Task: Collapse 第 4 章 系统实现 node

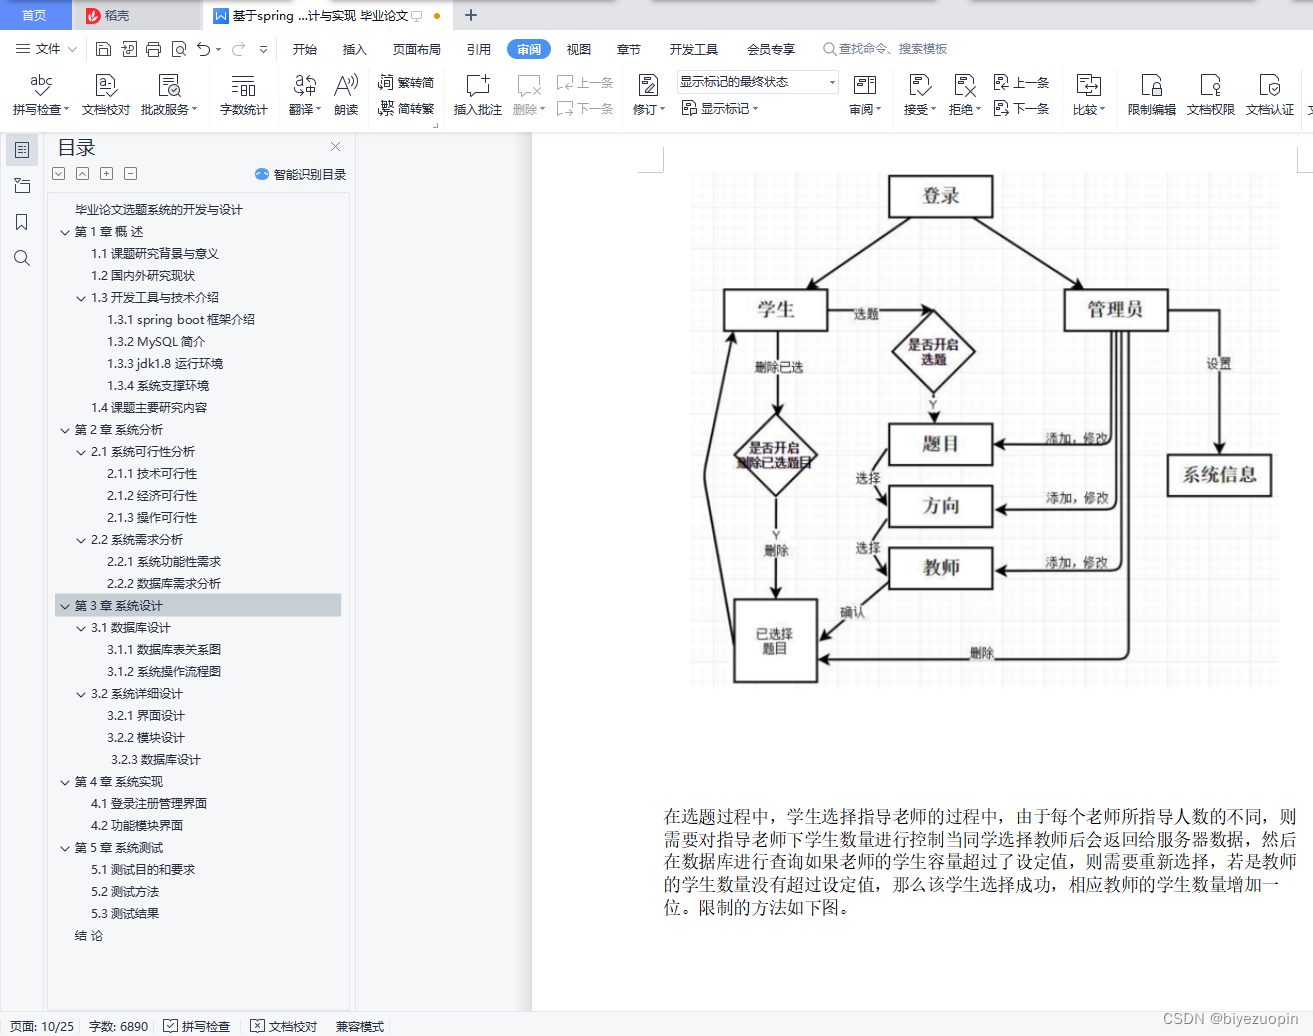Action: [65, 782]
